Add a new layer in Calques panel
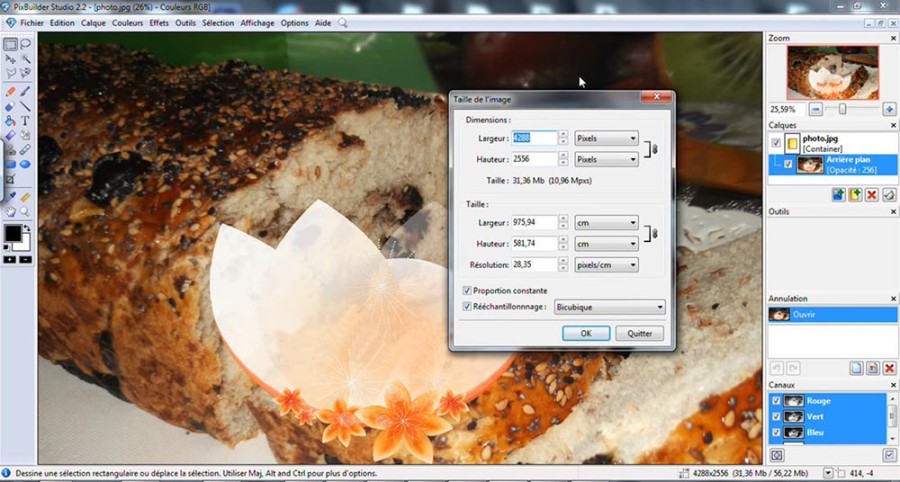900x482 pixels. 837,195
